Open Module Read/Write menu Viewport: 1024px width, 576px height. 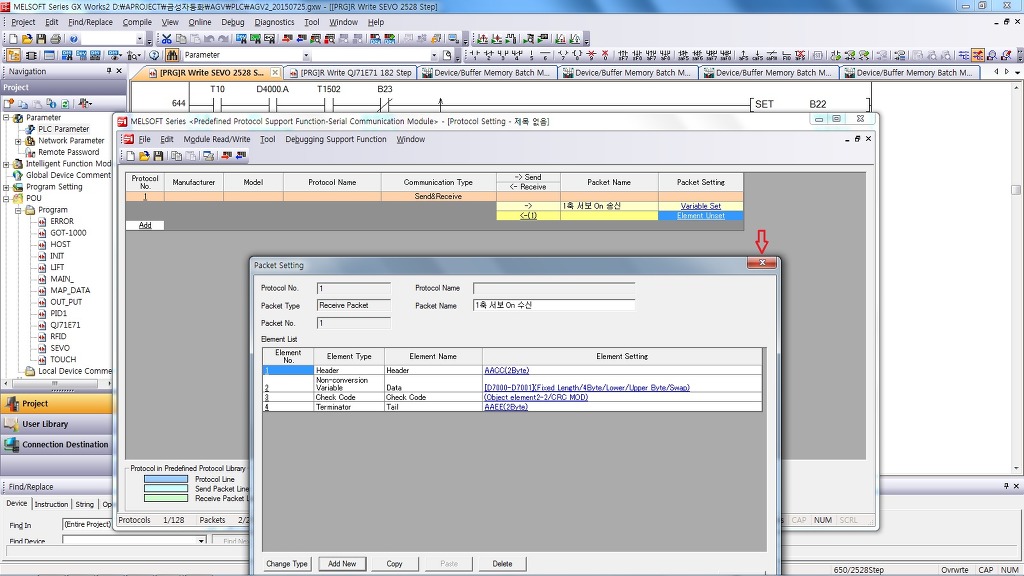(216, 140)
